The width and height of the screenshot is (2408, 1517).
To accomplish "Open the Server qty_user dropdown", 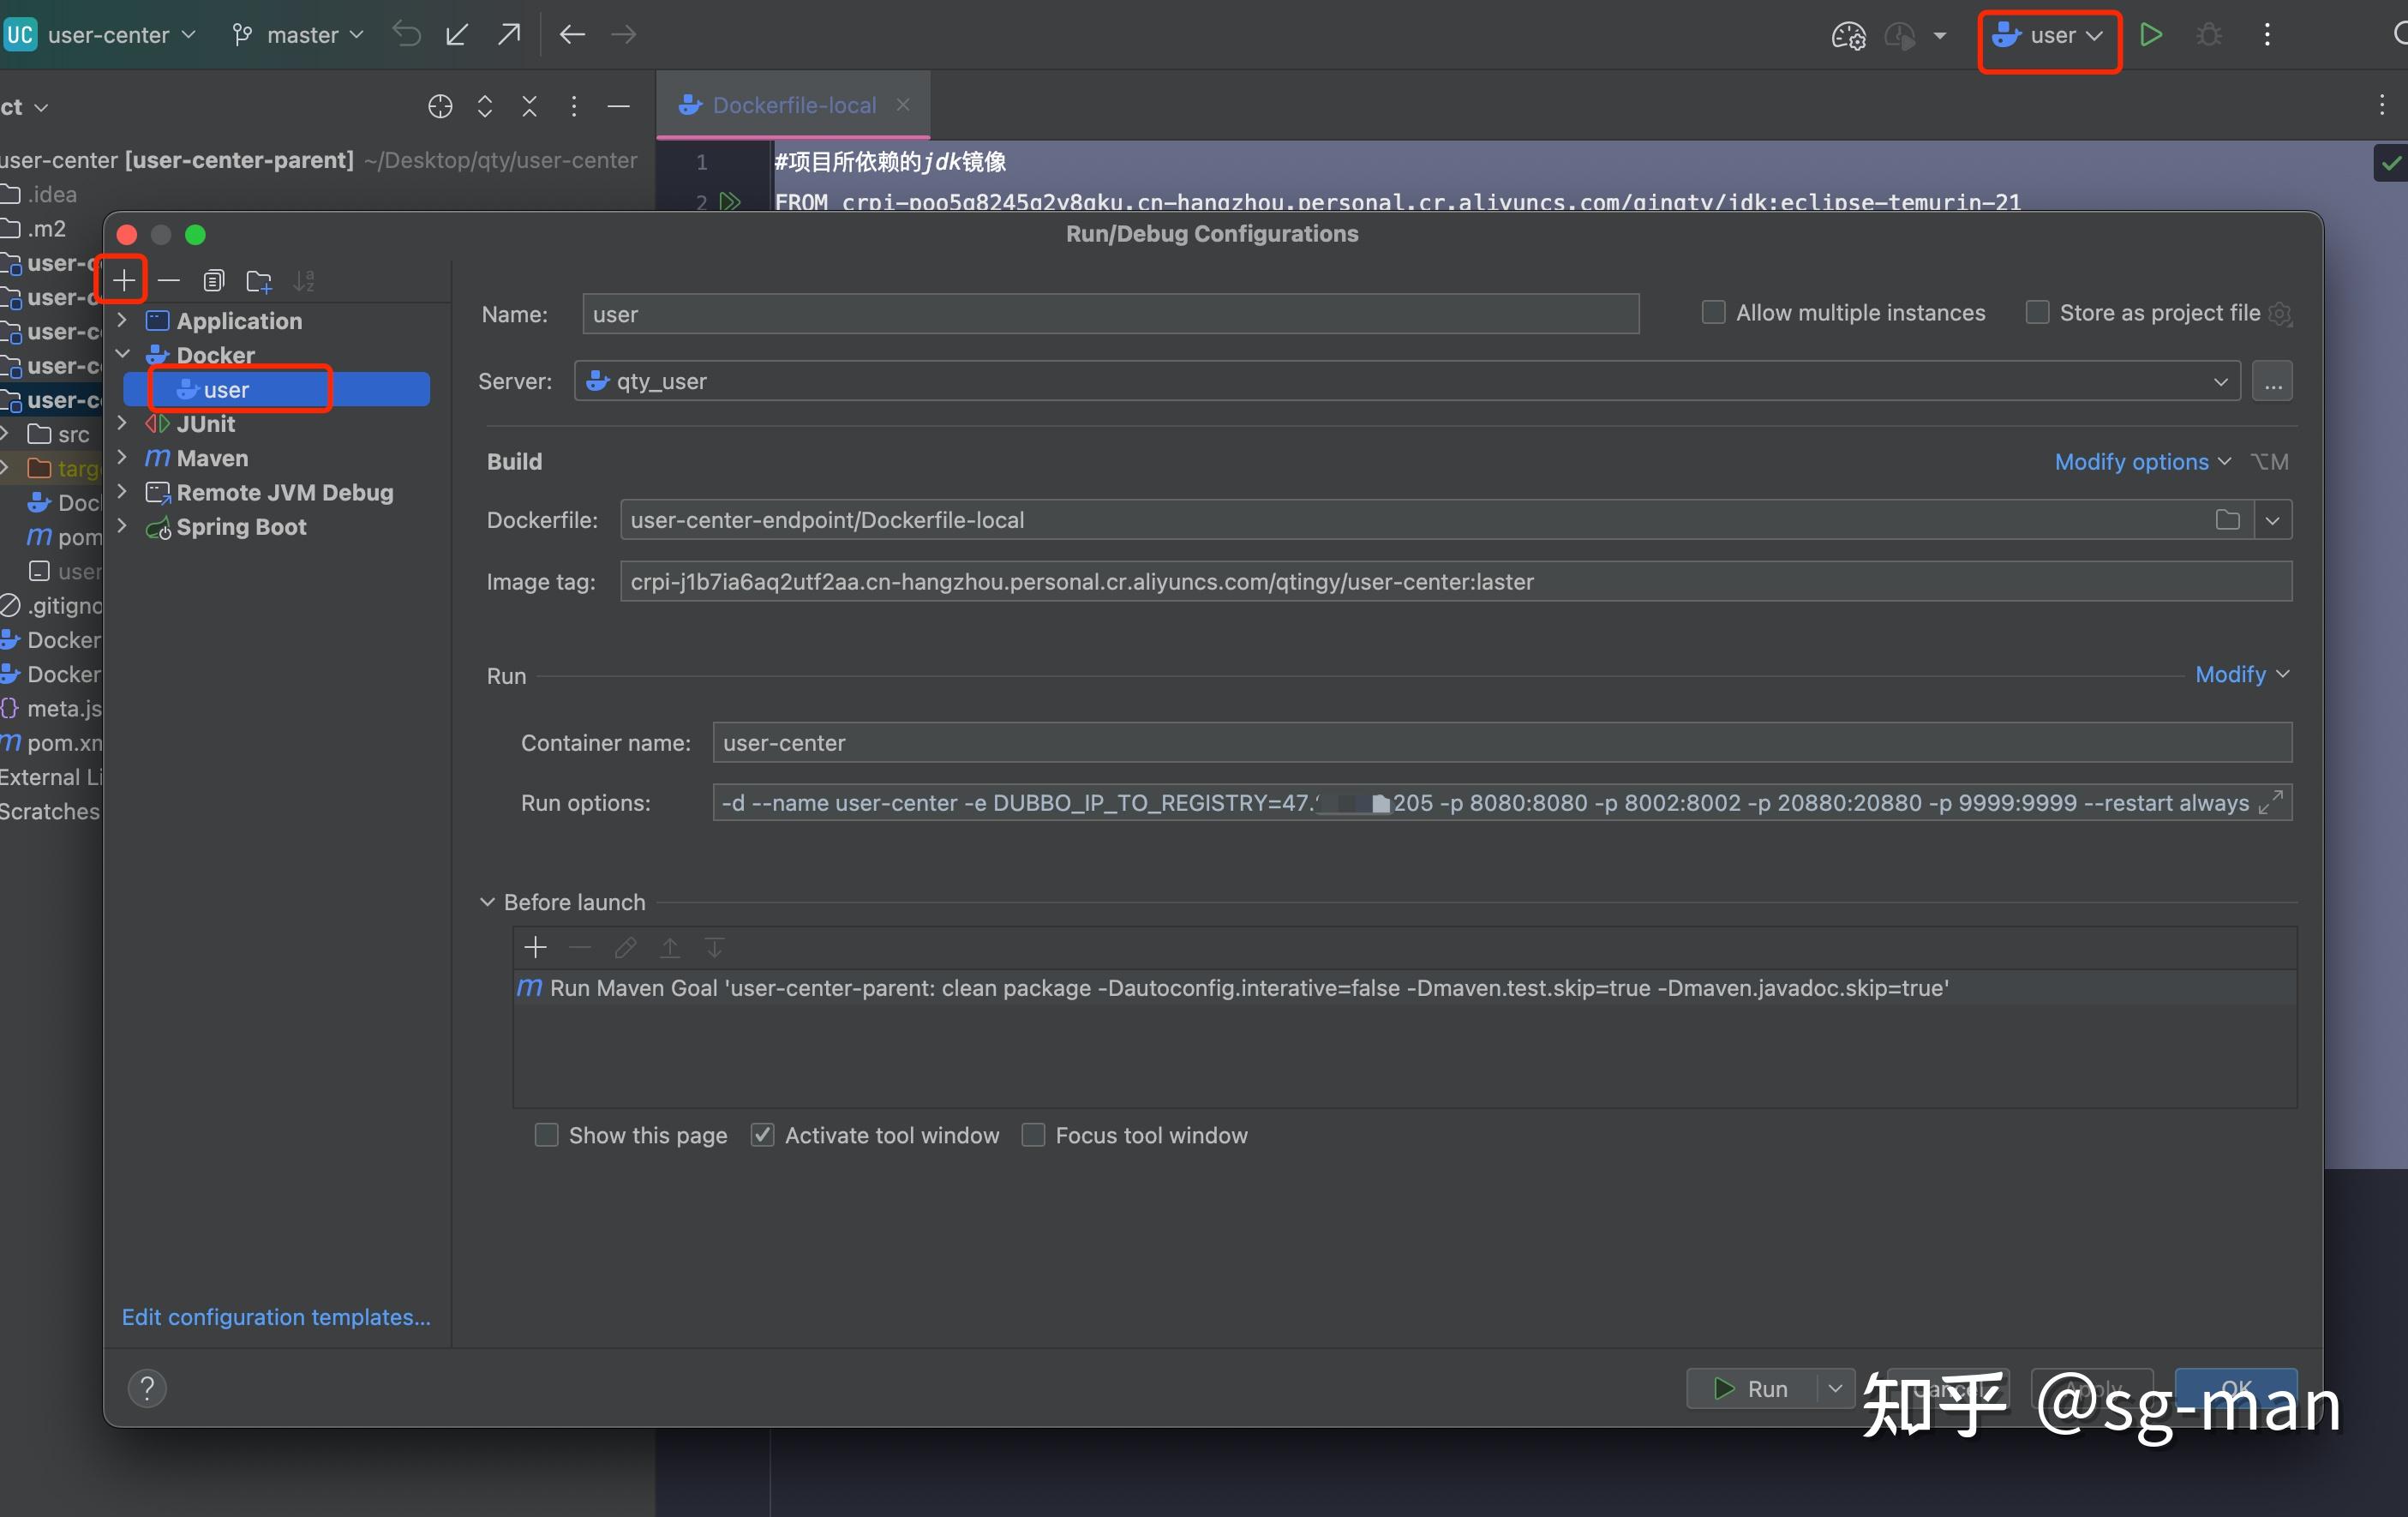I will pyautogui.click(x=2220, y=381).
